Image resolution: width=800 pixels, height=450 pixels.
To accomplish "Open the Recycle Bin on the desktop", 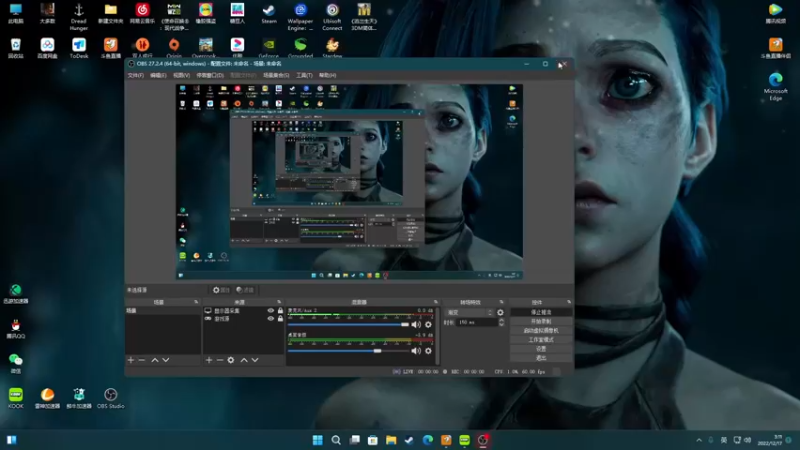I will pos(16,48).
